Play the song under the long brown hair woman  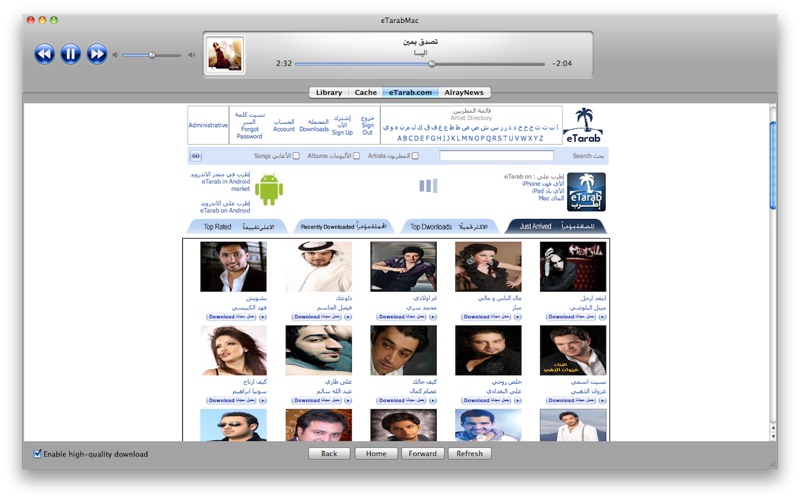[x=263, y=401]
